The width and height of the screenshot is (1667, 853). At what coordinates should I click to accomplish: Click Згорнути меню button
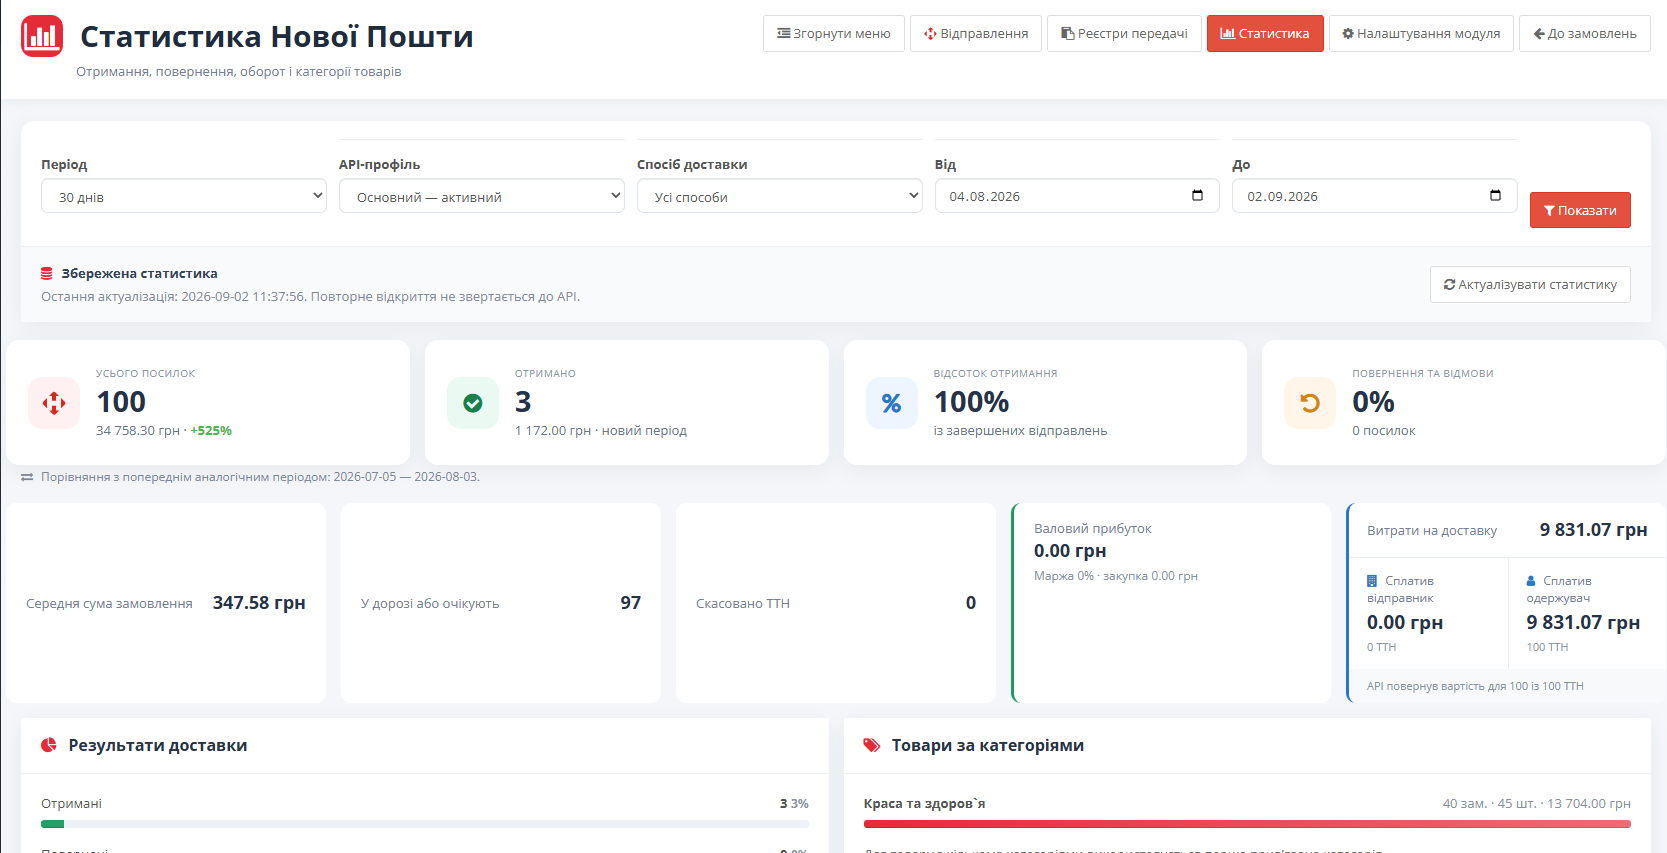pos(834,33)
